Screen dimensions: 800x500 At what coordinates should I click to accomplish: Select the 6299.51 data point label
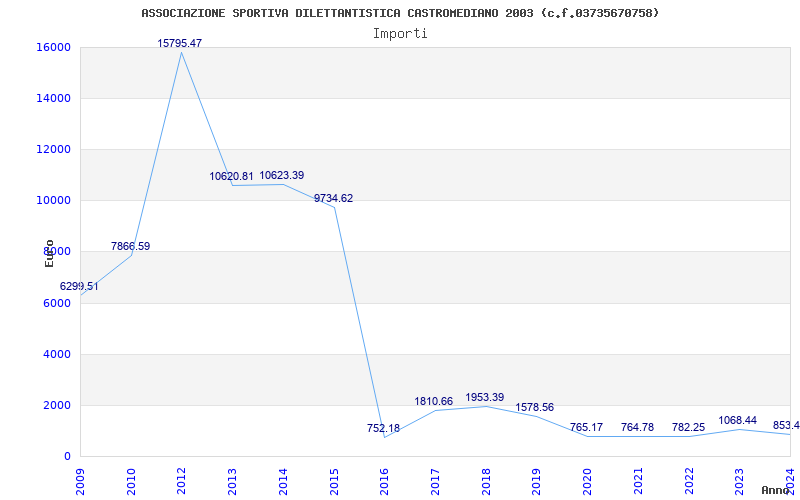point(79,287)
